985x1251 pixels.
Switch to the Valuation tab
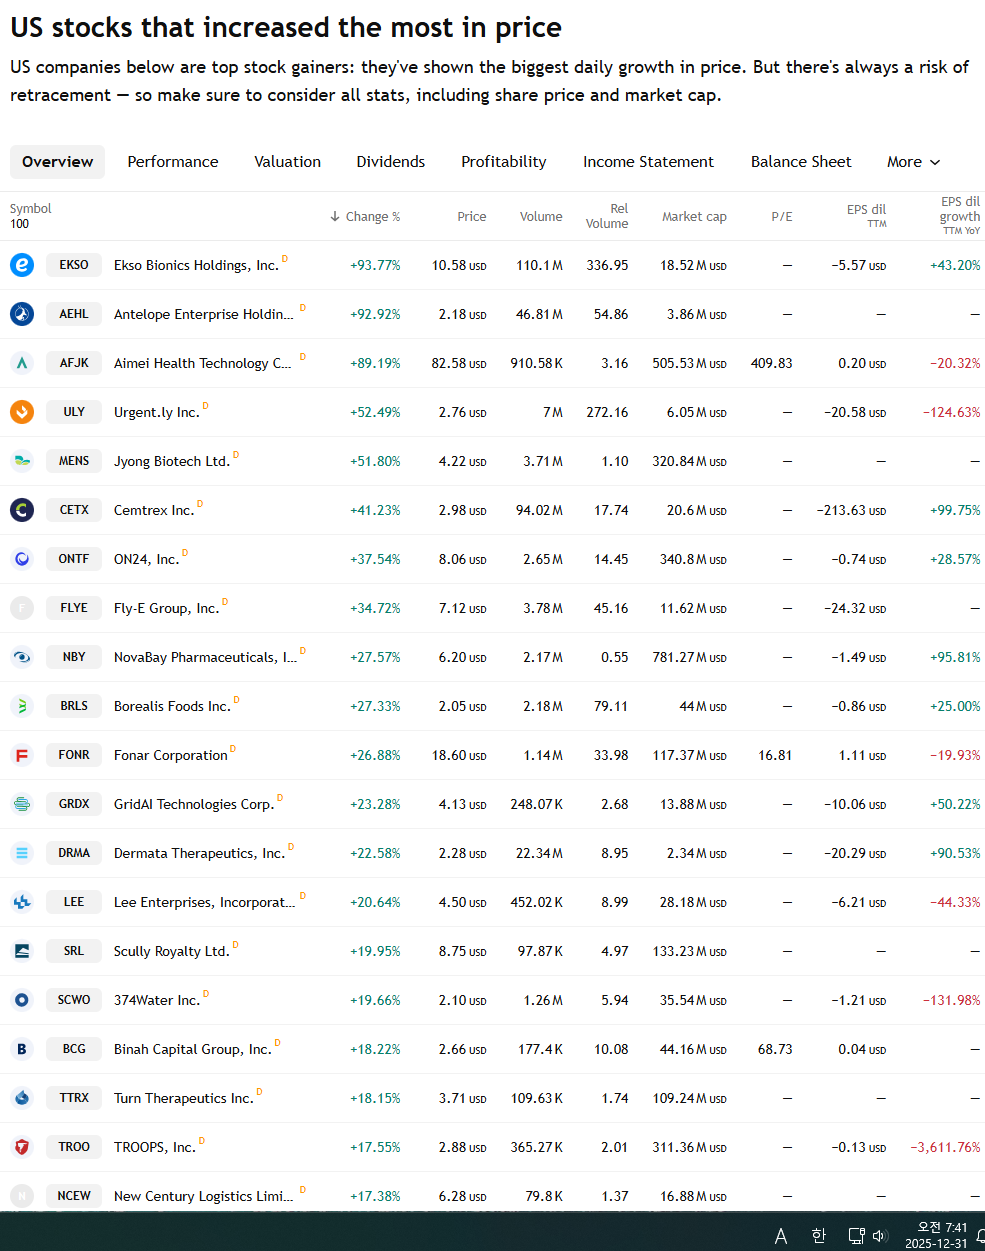click(288, 162)
